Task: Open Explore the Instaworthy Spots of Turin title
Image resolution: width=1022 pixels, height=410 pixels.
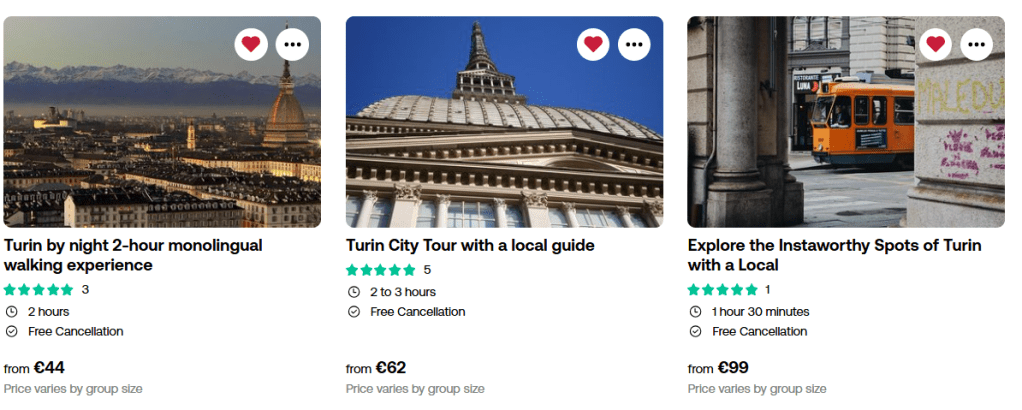Action: (834, 255)
